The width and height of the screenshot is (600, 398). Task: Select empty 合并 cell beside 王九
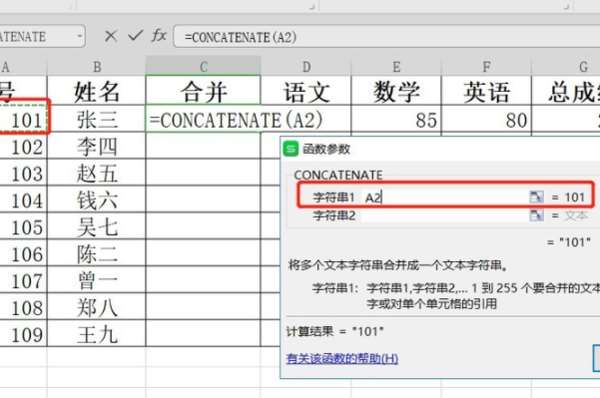203,333
